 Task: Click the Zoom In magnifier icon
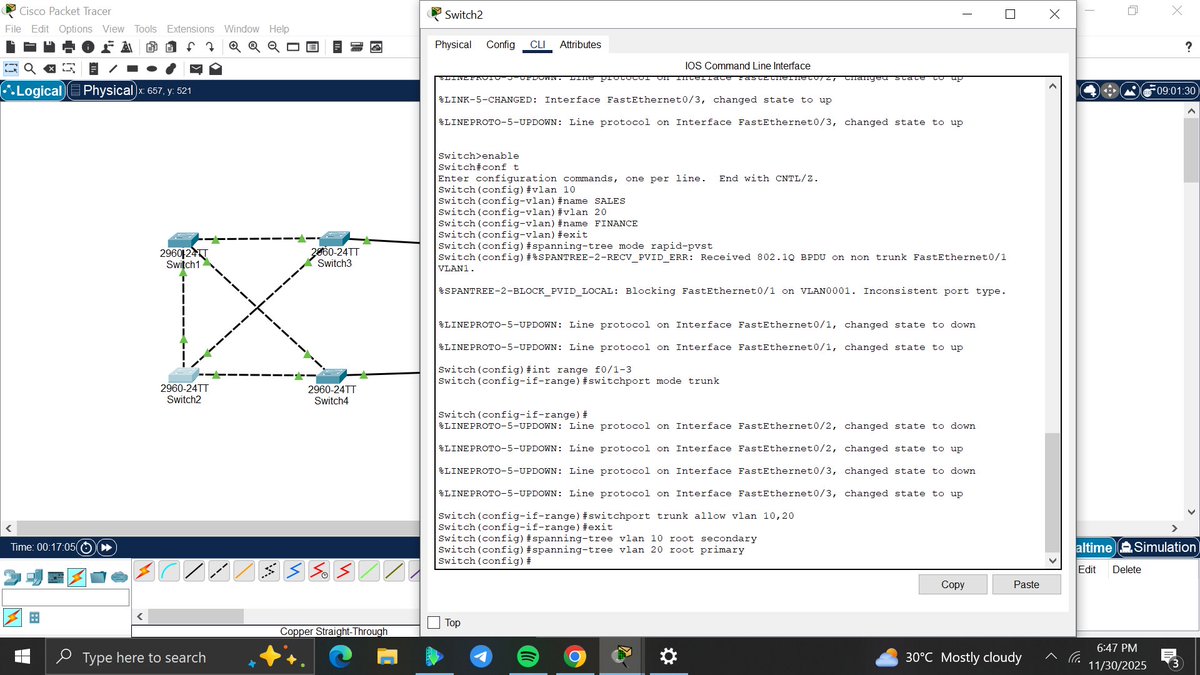235,47
